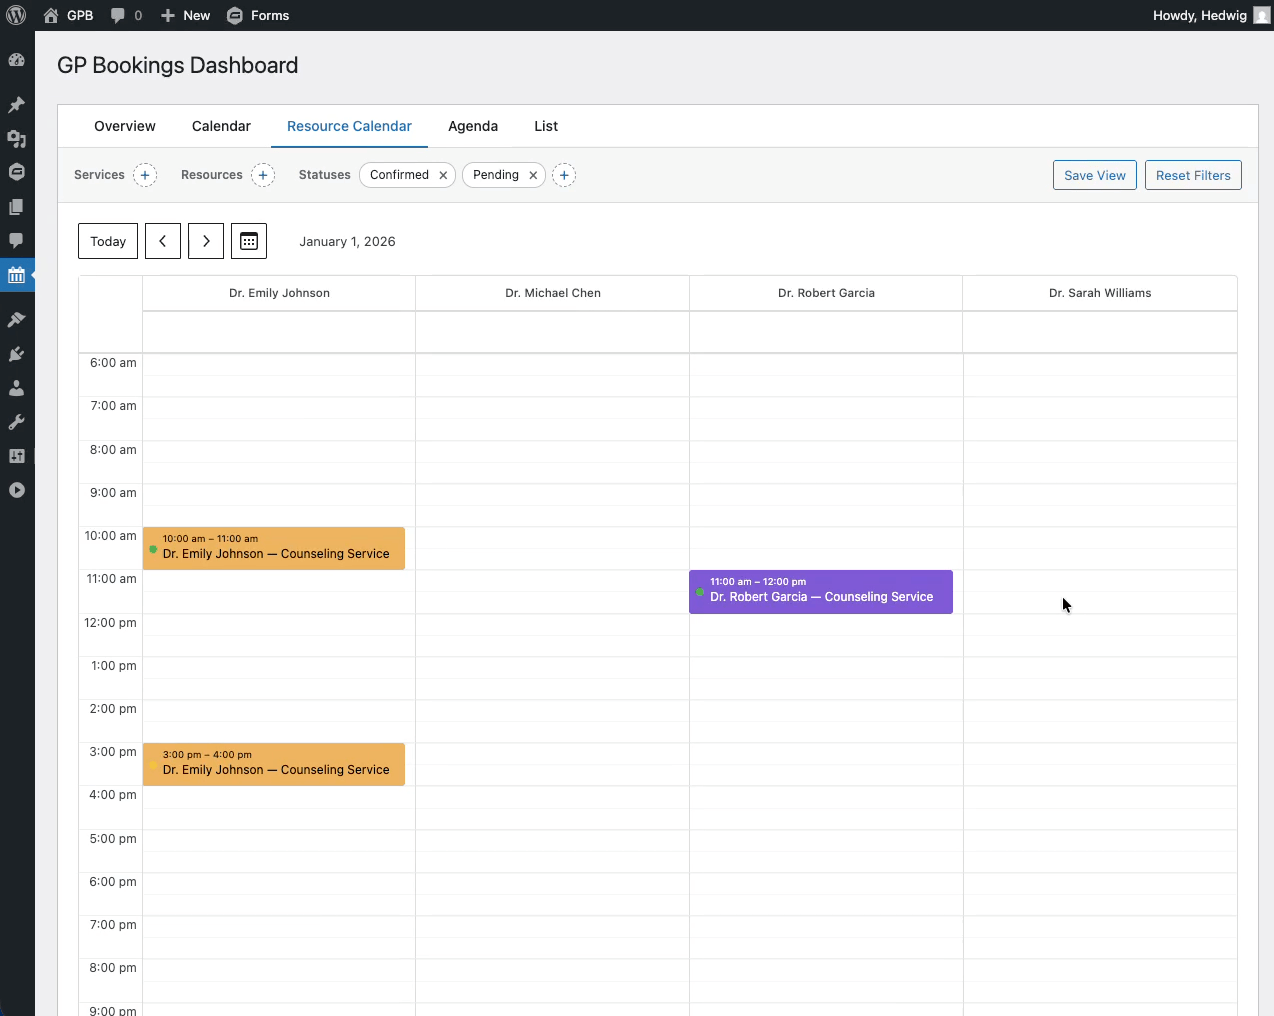The height and width of the screenshot is (1016, 1274).
Task: Add a Services filter
Action: 145,175
